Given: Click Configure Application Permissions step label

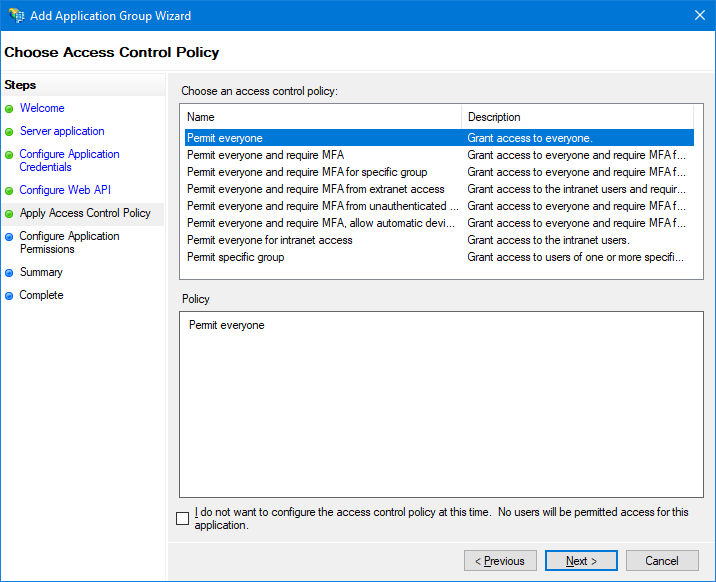Looking at the screenshot, I should [x=69, y=242].
